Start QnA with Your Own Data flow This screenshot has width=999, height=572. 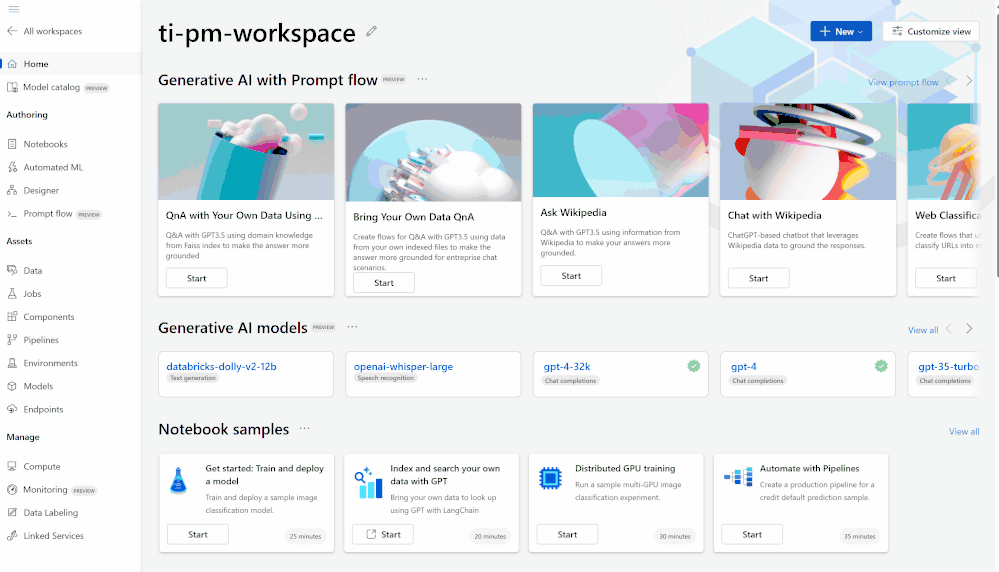196,278
